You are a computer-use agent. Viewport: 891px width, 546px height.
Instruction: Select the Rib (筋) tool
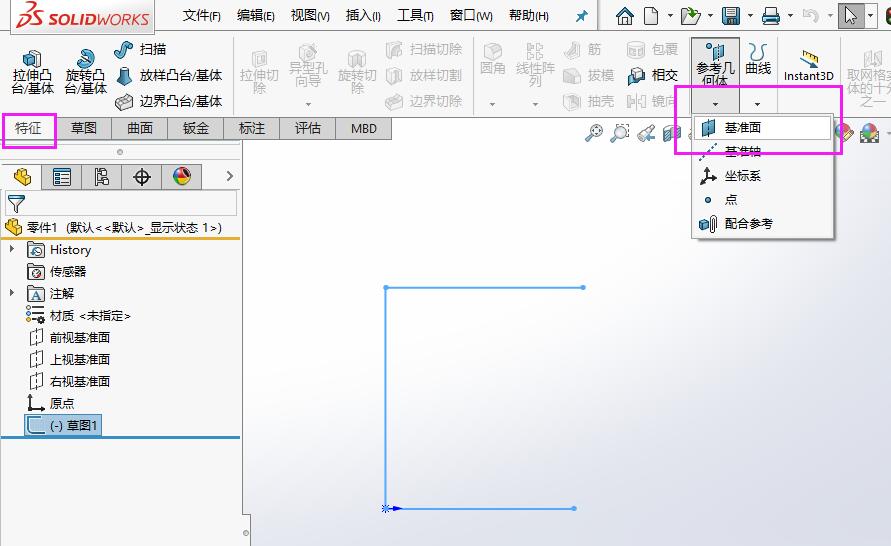[x=582, y=49]
